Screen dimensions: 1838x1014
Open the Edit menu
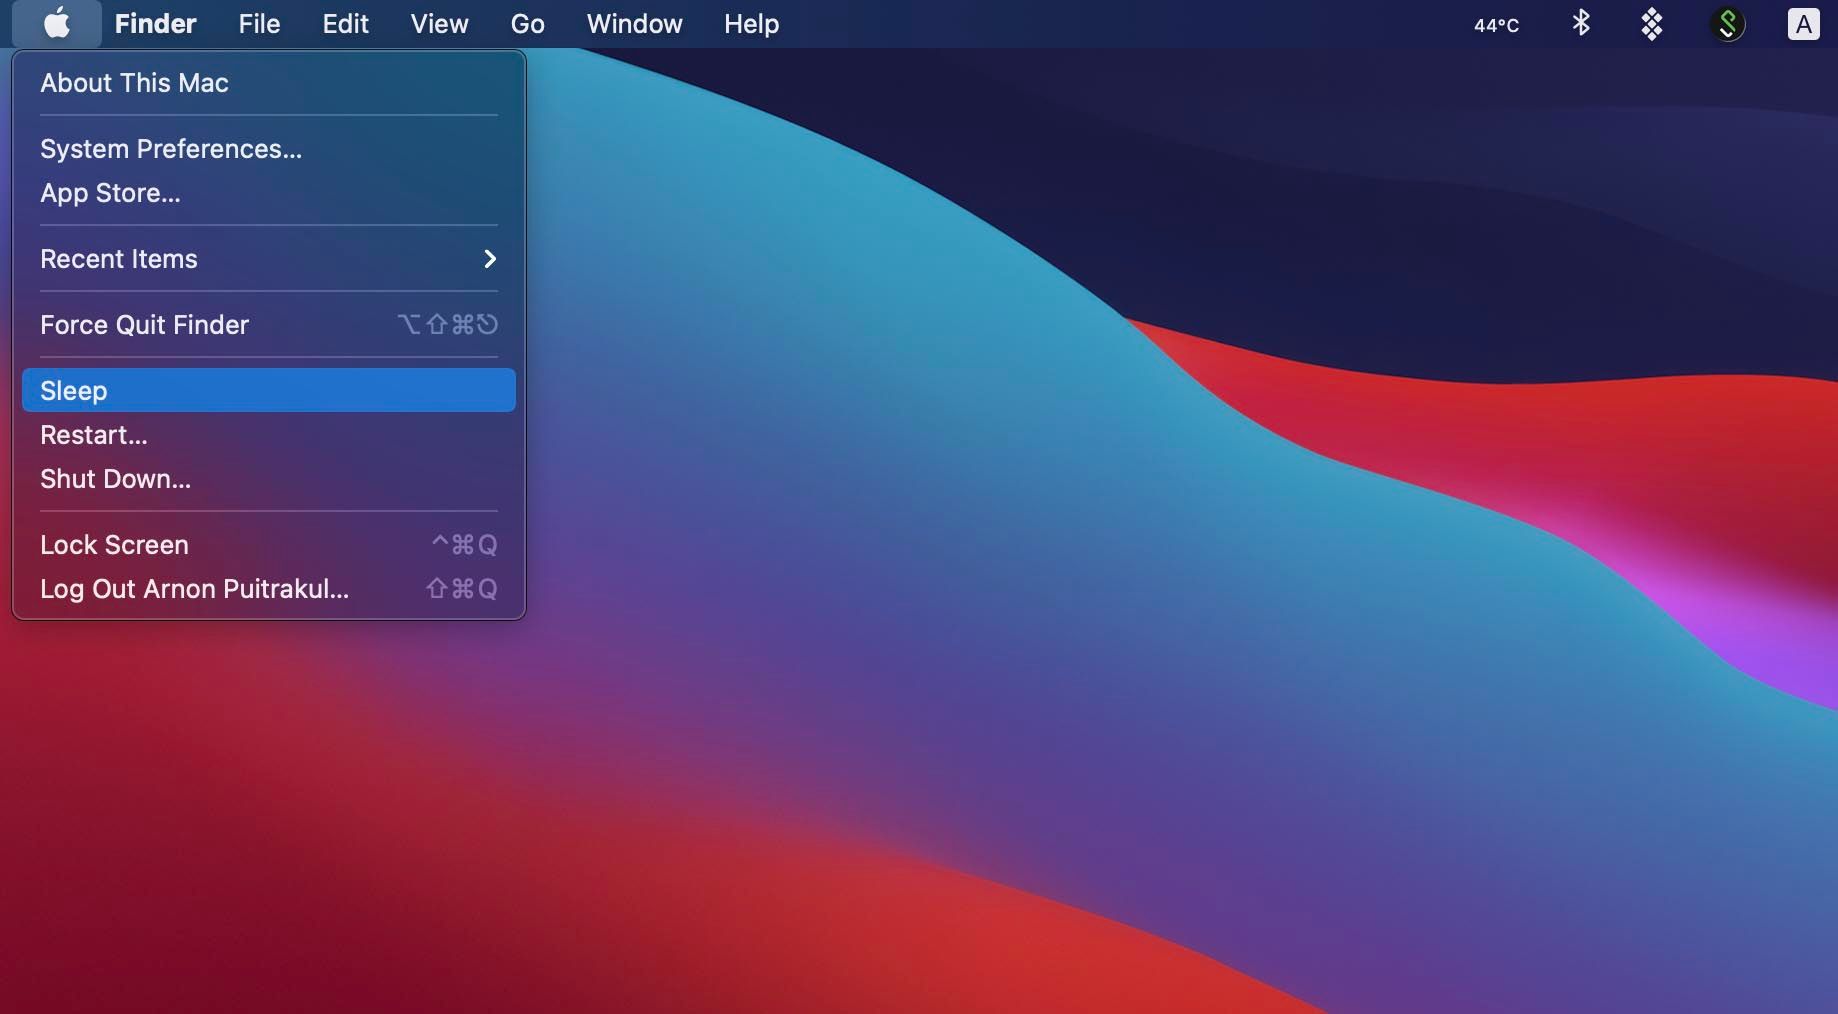click(x=345, y=23)
